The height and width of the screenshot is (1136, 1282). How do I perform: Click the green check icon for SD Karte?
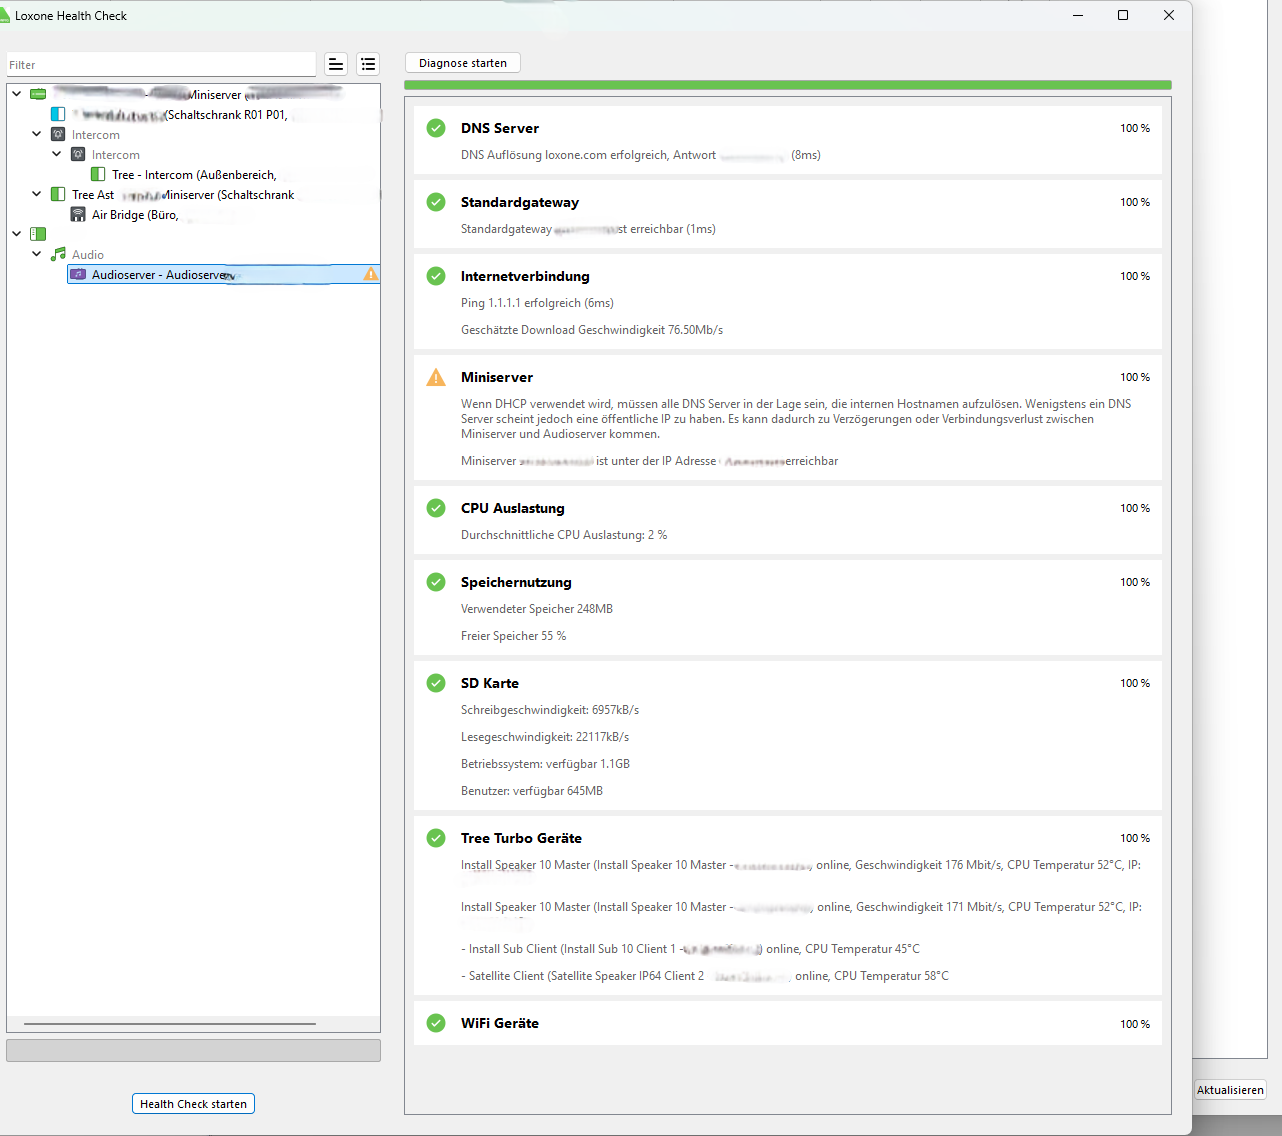point(436,683)
